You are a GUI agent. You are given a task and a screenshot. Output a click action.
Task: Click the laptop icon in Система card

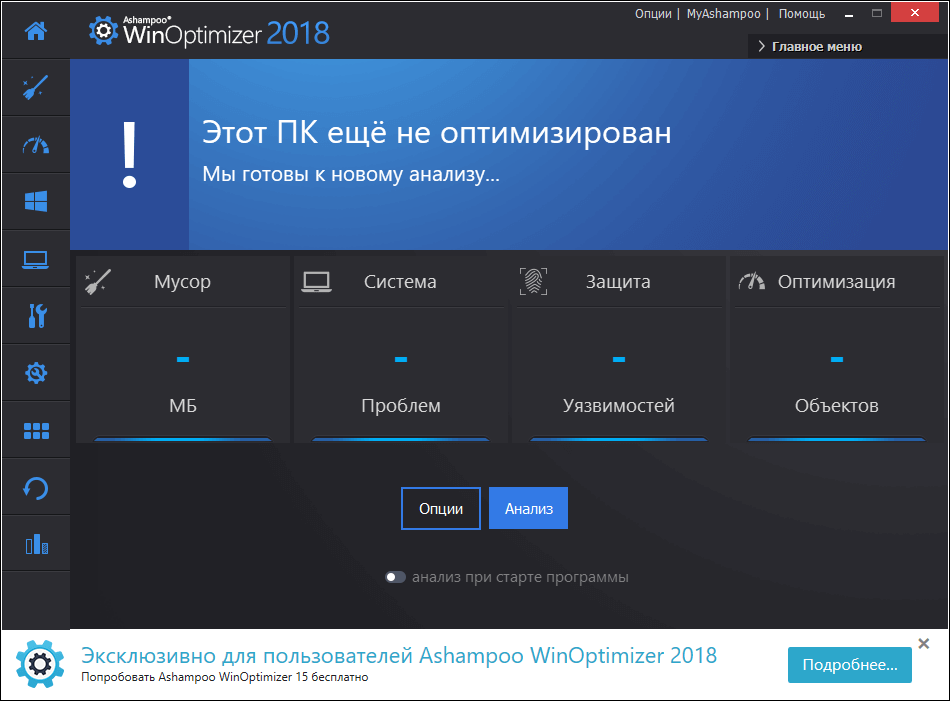pyautogui.click(x=316, y=282)
